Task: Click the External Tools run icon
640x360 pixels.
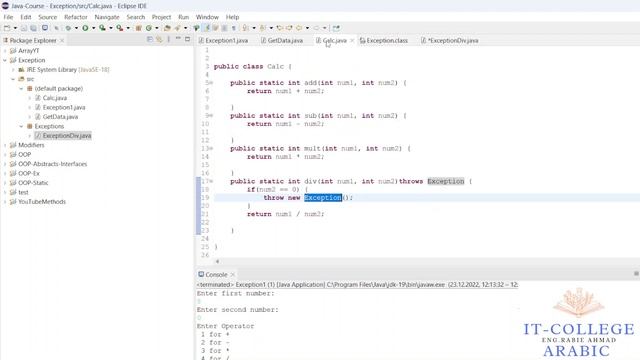Action: point(119,28)
